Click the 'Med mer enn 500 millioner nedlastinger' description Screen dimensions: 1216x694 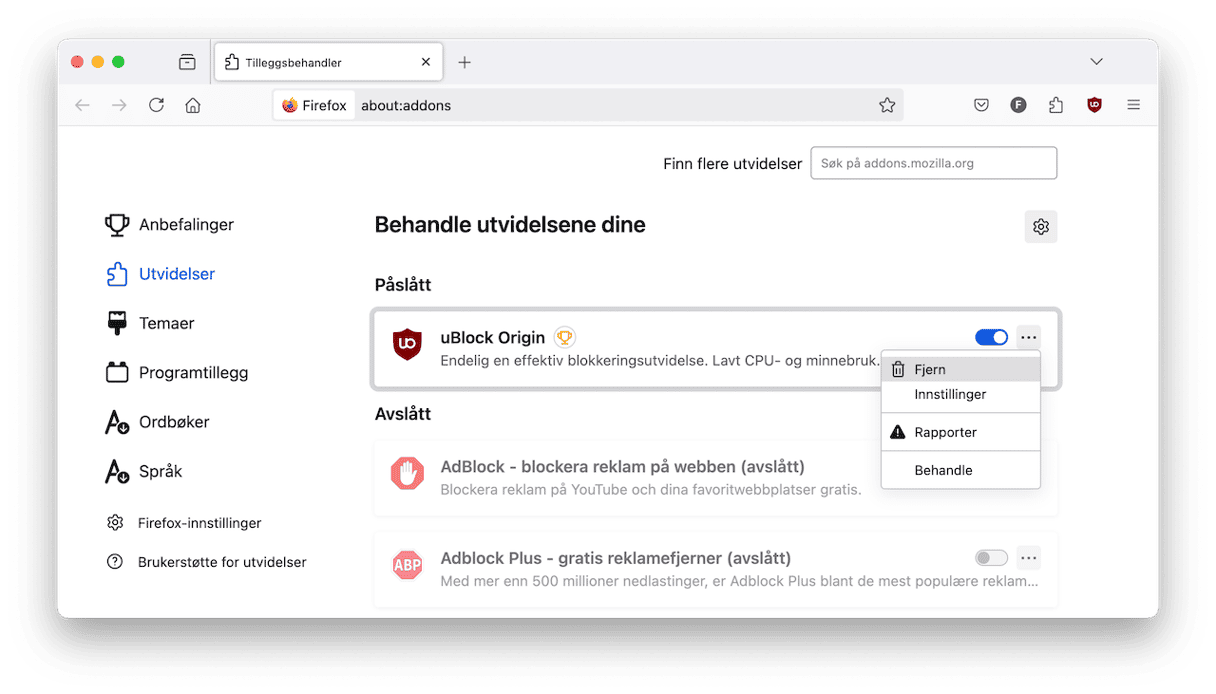point(740,581)
